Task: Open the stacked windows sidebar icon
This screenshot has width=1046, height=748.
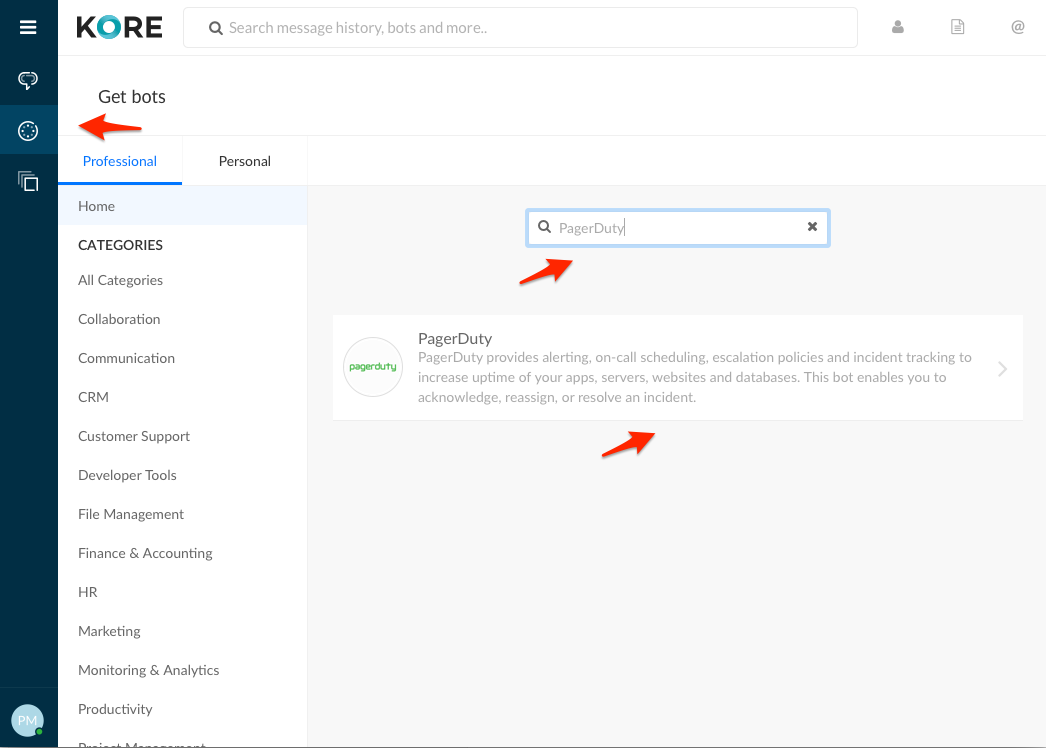Action: (x=28, y=181)
